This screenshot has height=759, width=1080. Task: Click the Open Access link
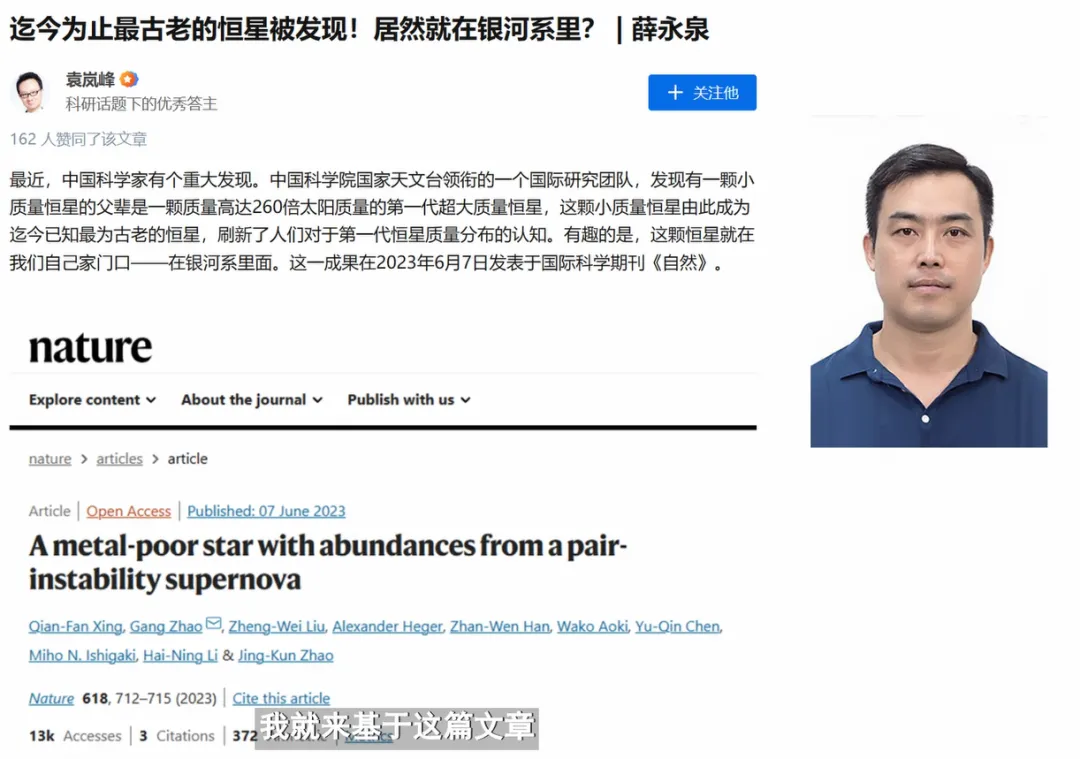(x=129, y=511)
